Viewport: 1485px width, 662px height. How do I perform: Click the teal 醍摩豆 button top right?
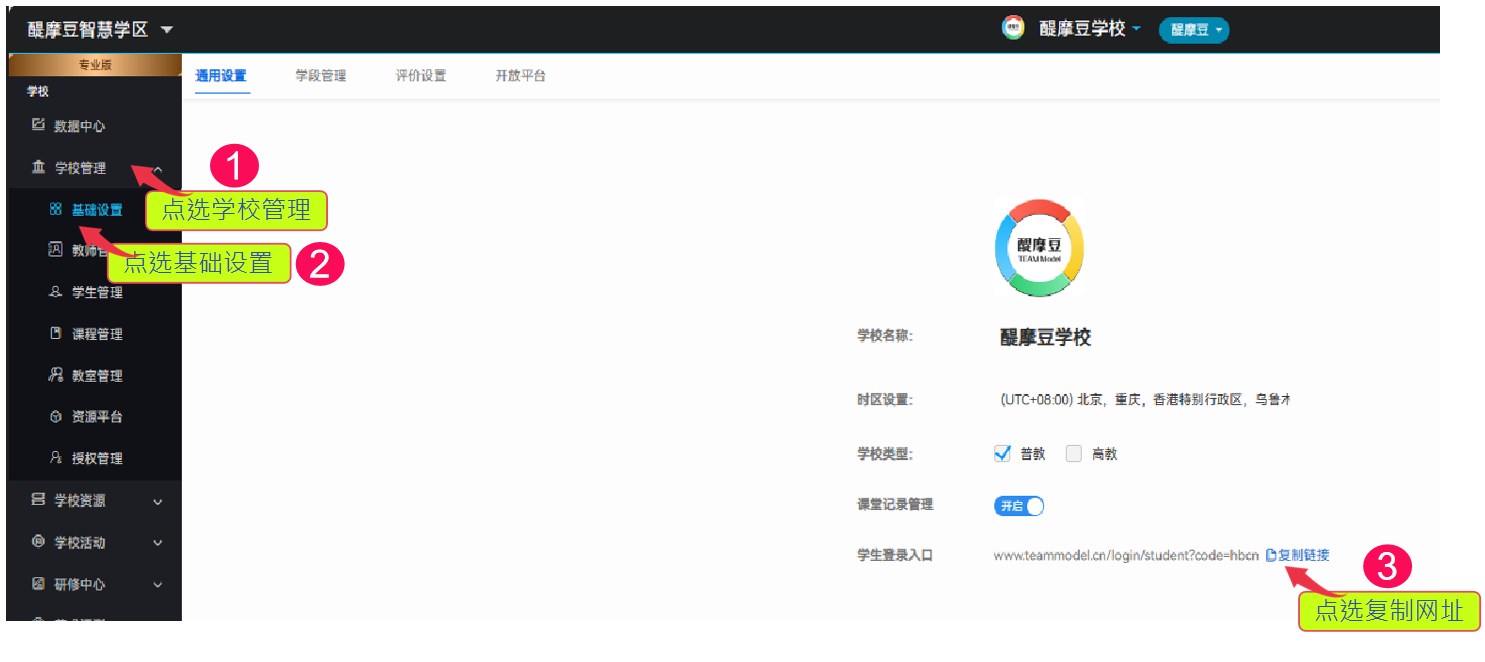(1194, 29)
